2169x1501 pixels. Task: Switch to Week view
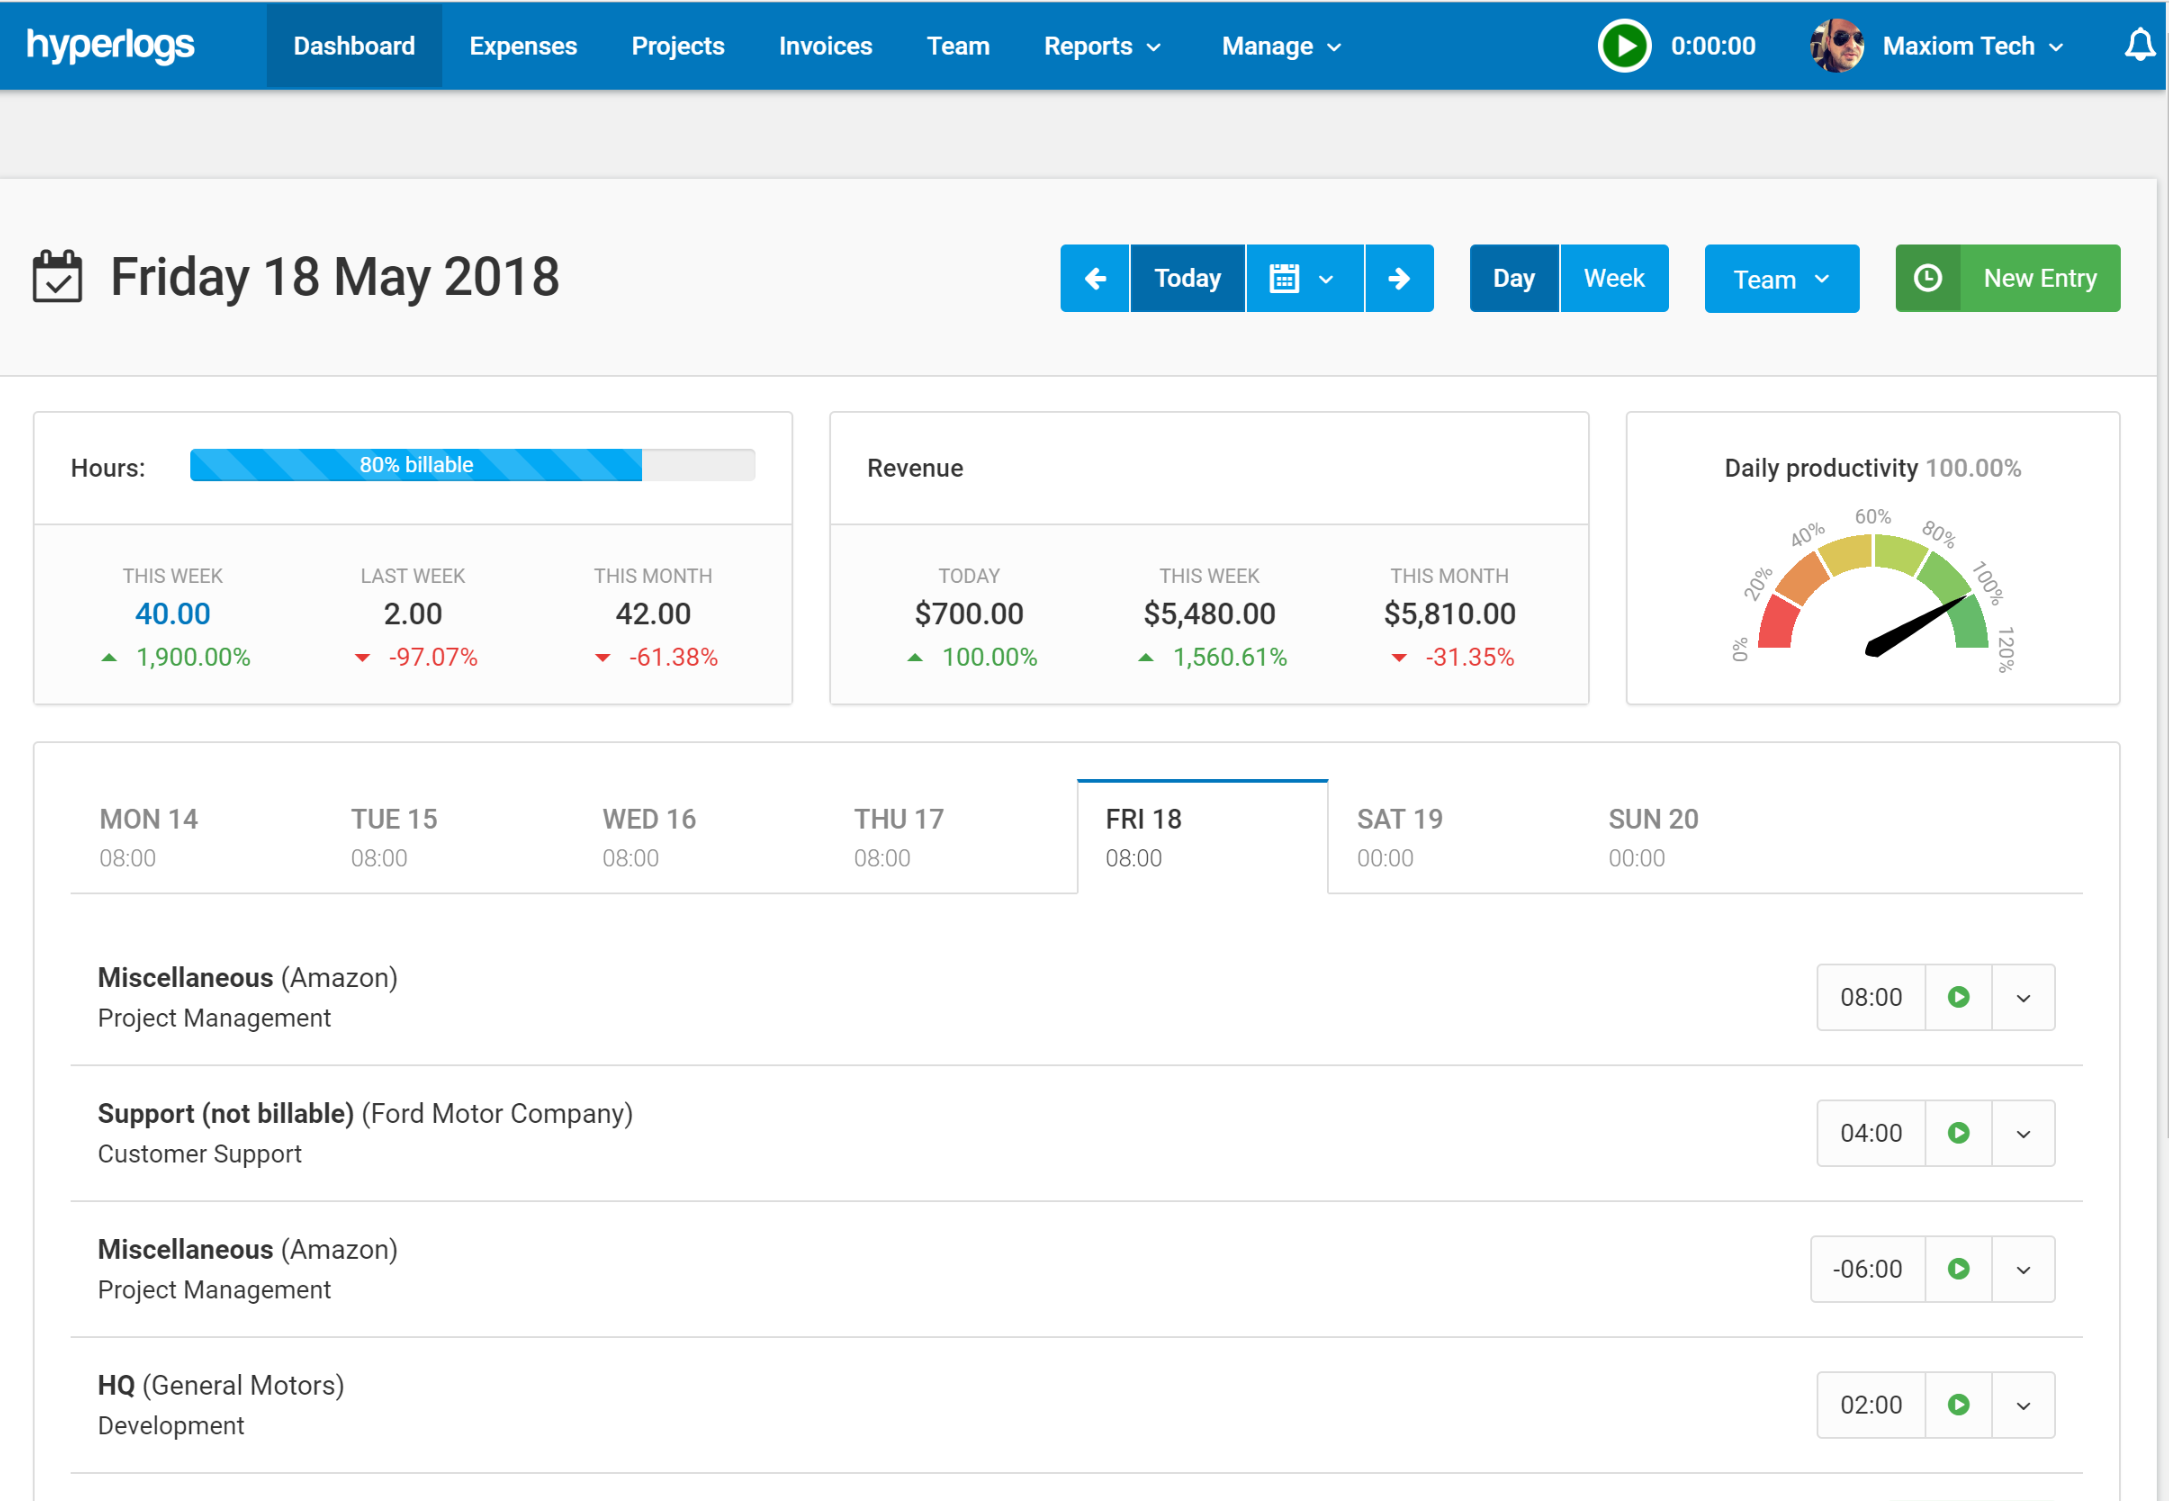[x=1613, y=278]
